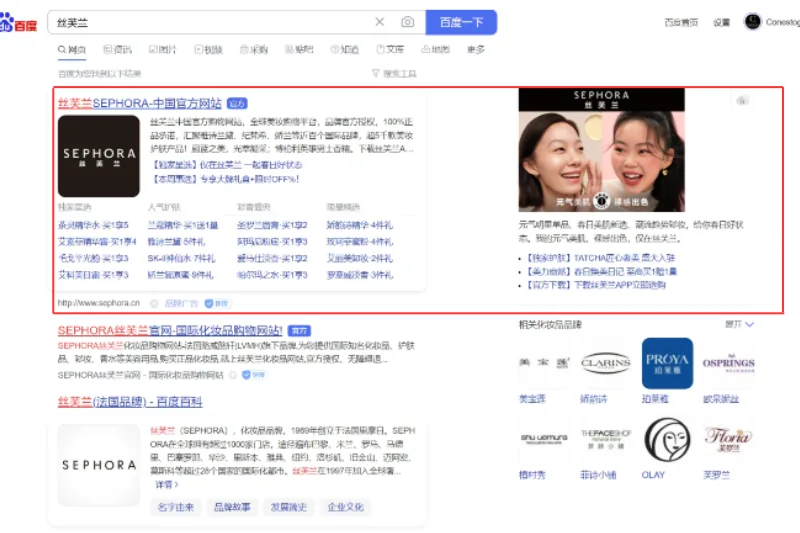This screenshot has width=800, height=533.
Task: Open 丝芙兰SEPHORA-中国官方网站 result title
Action: point(140,104)
